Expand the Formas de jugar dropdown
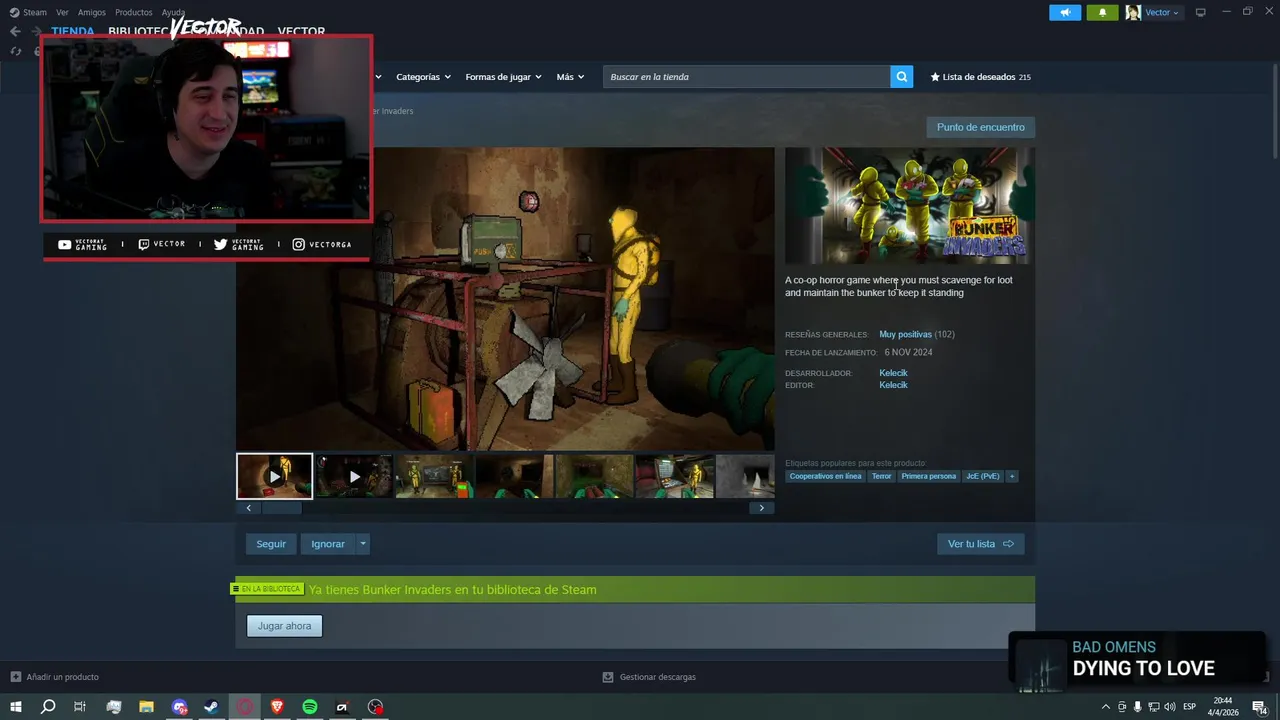Image resolution: width=1280 pixels, height=720 pixels. [503, 77]
